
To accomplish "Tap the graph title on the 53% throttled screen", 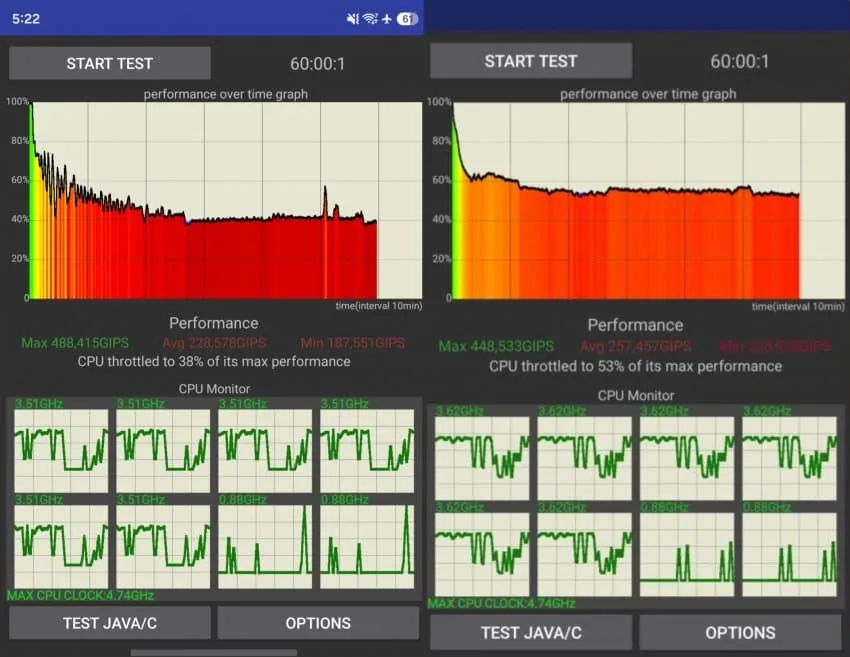I will click(648, 94).
